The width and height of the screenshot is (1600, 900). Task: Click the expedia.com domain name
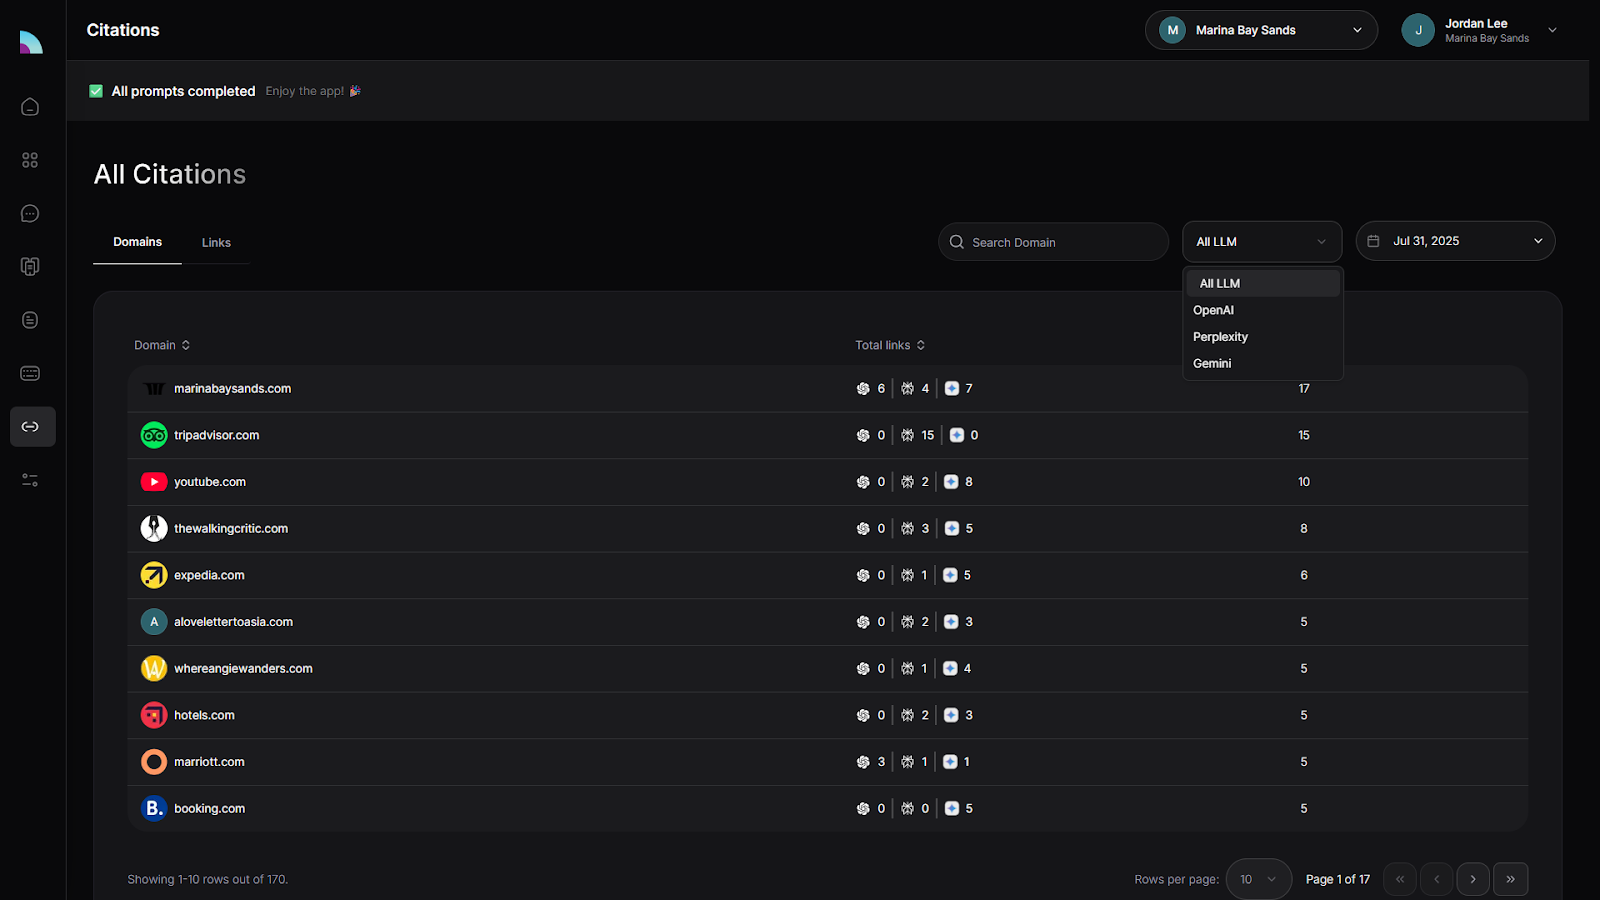coord(209,575)
